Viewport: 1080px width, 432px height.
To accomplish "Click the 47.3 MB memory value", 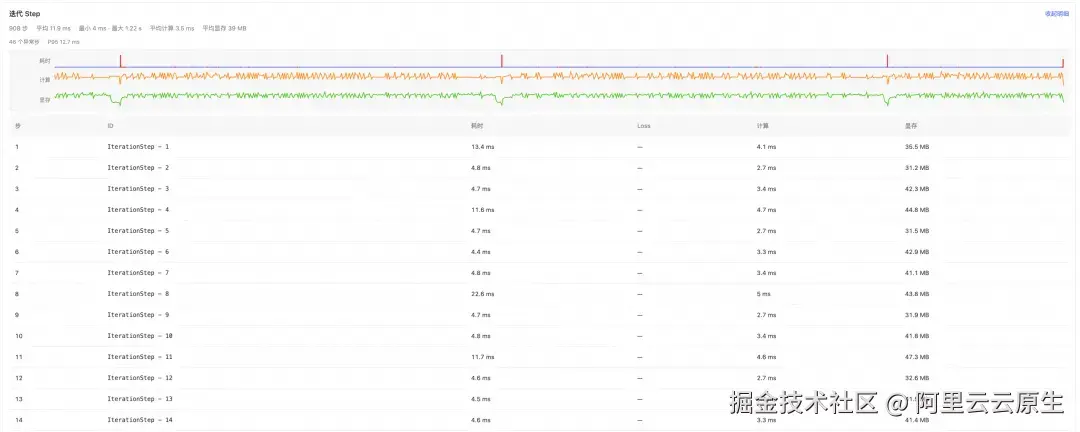I will click(917, 357).
